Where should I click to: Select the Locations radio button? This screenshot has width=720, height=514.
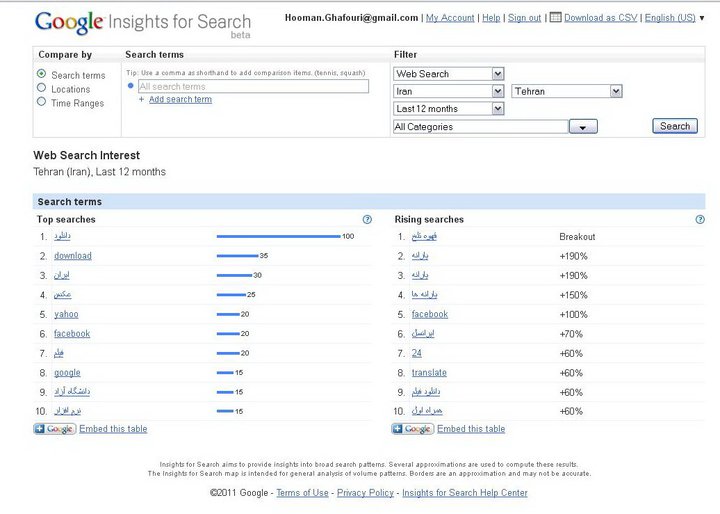[x=41, y=87]
